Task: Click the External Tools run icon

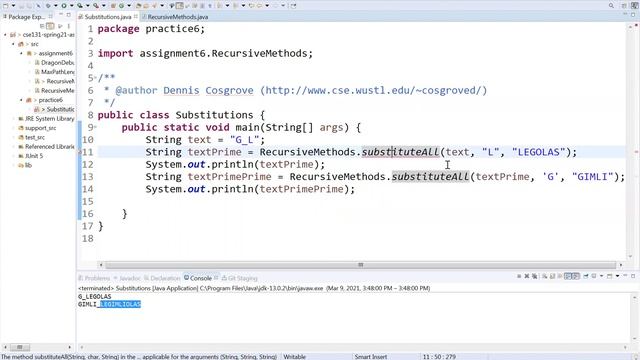Action: pos(96,6)
